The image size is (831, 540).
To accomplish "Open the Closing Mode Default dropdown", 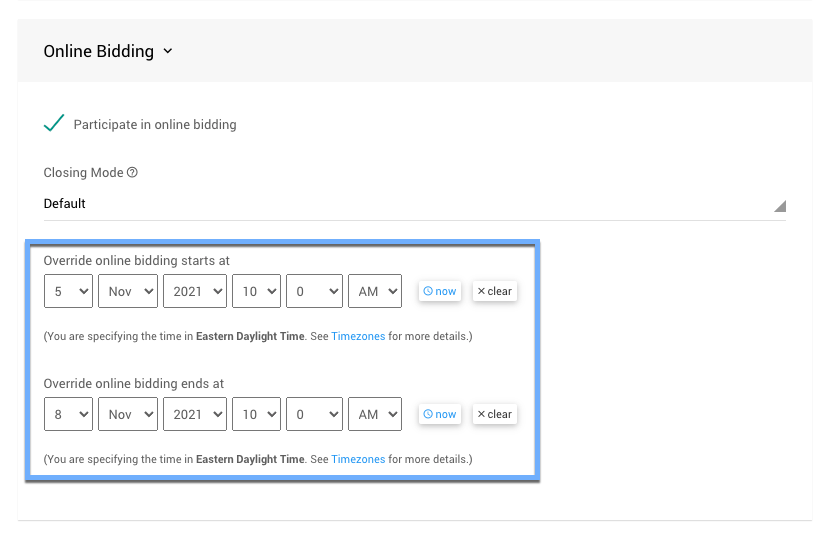I will [x=414, y=204].
